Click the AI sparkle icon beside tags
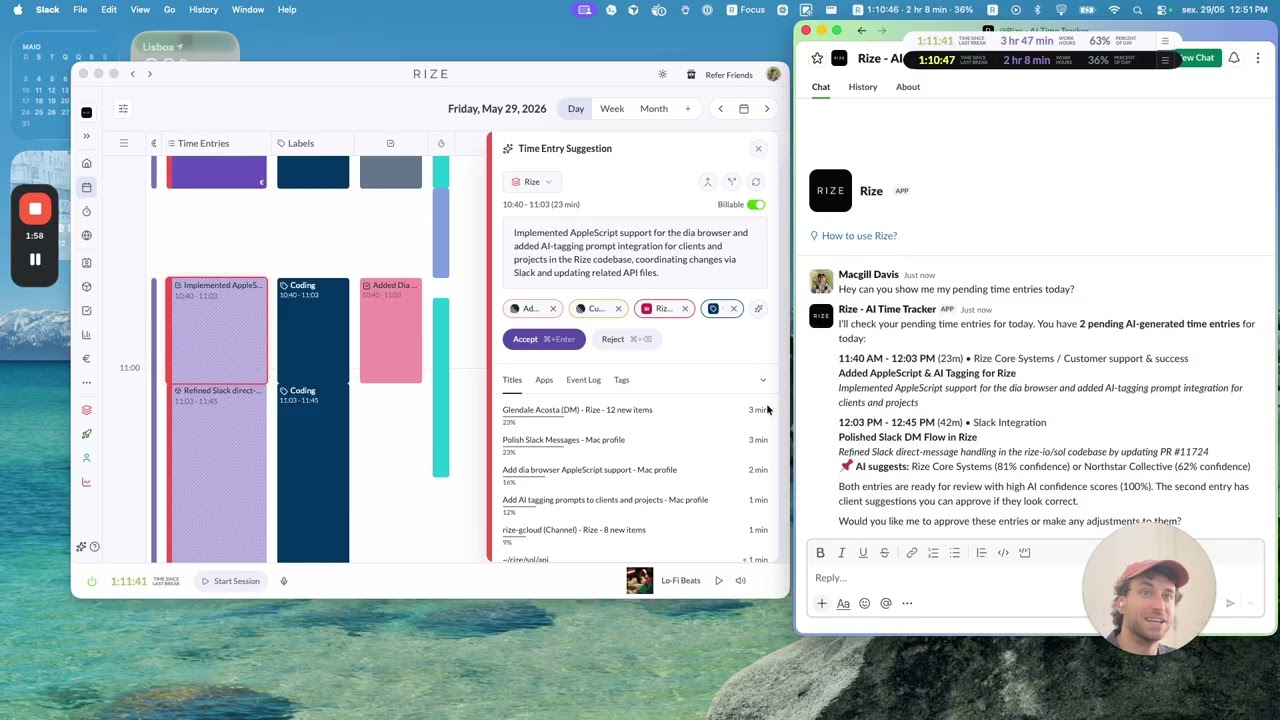Image resolution: width=1280 pixels, height=720 pixels. [x=758, y=309]
